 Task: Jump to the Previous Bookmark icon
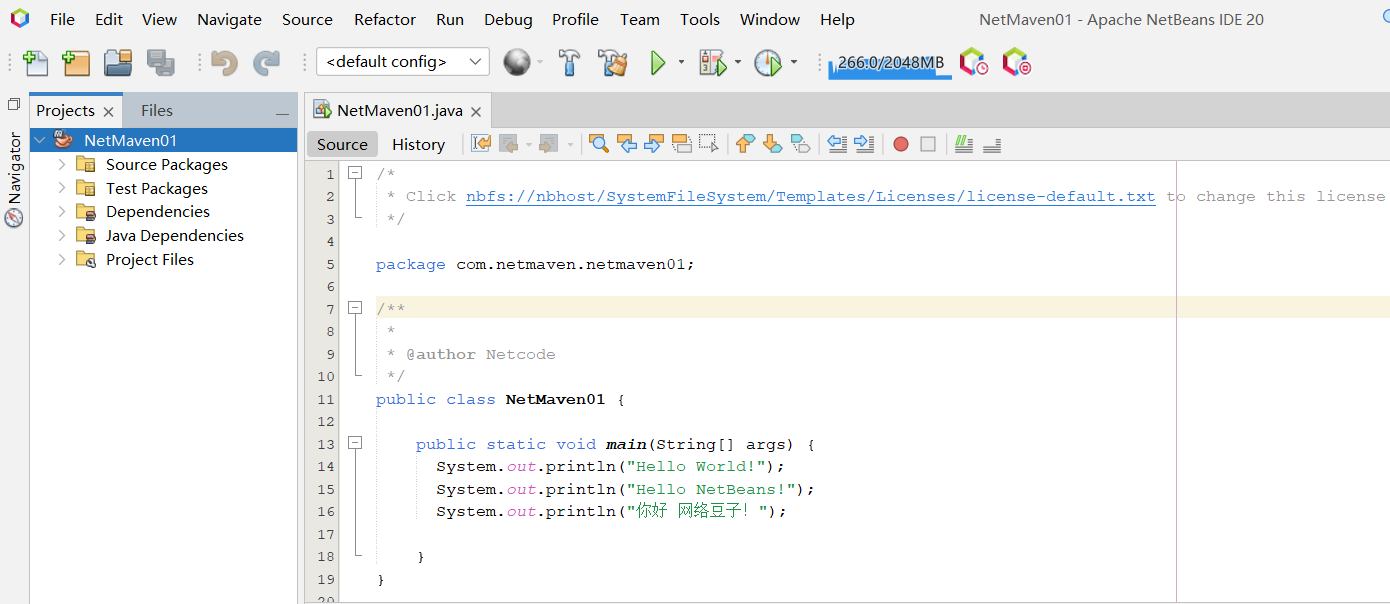pyautogui.click(x=745, y=144)
